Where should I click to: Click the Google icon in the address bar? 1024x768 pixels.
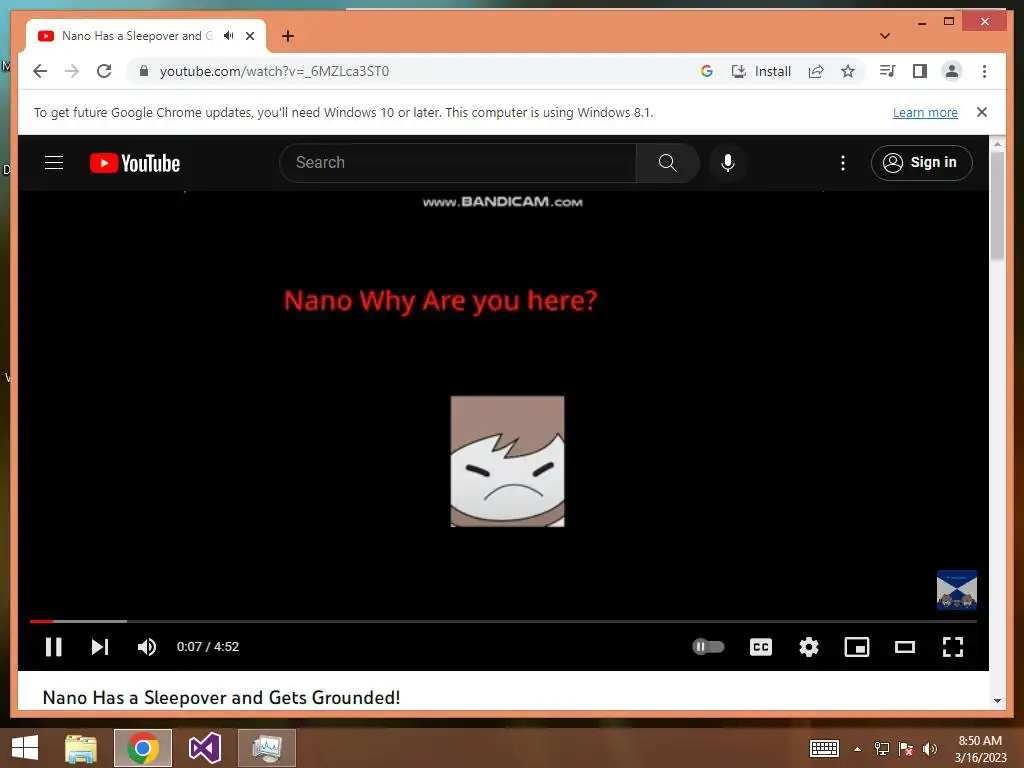point(707,71)
